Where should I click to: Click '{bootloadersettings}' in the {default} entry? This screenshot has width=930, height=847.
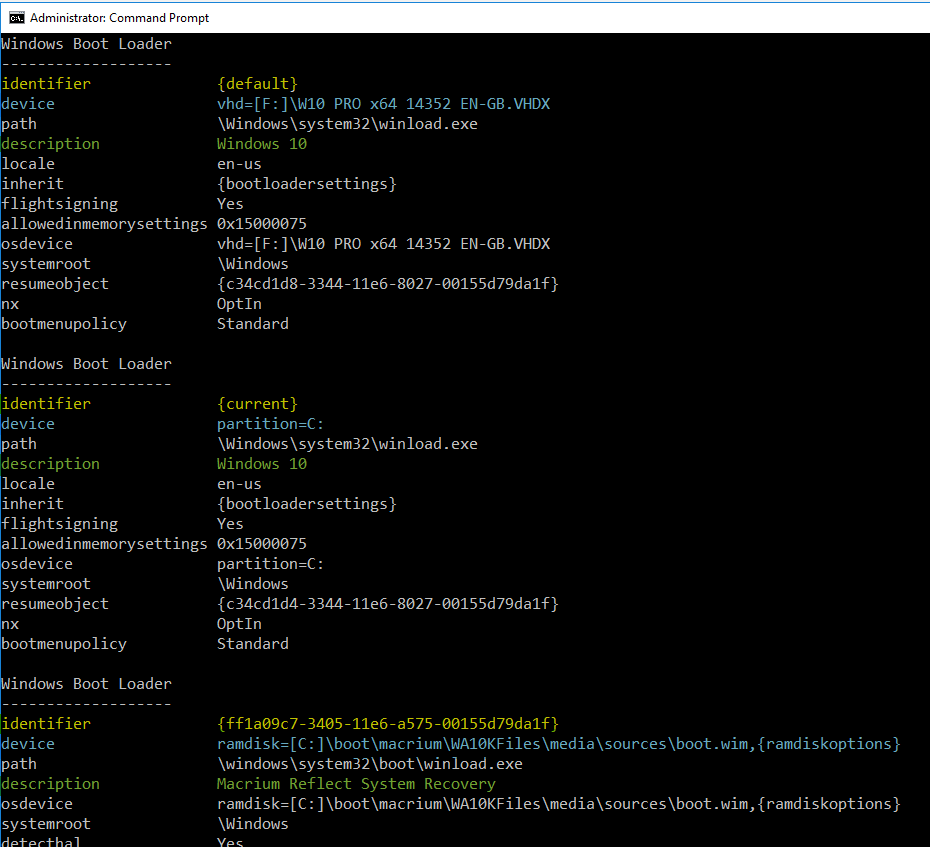307,184
